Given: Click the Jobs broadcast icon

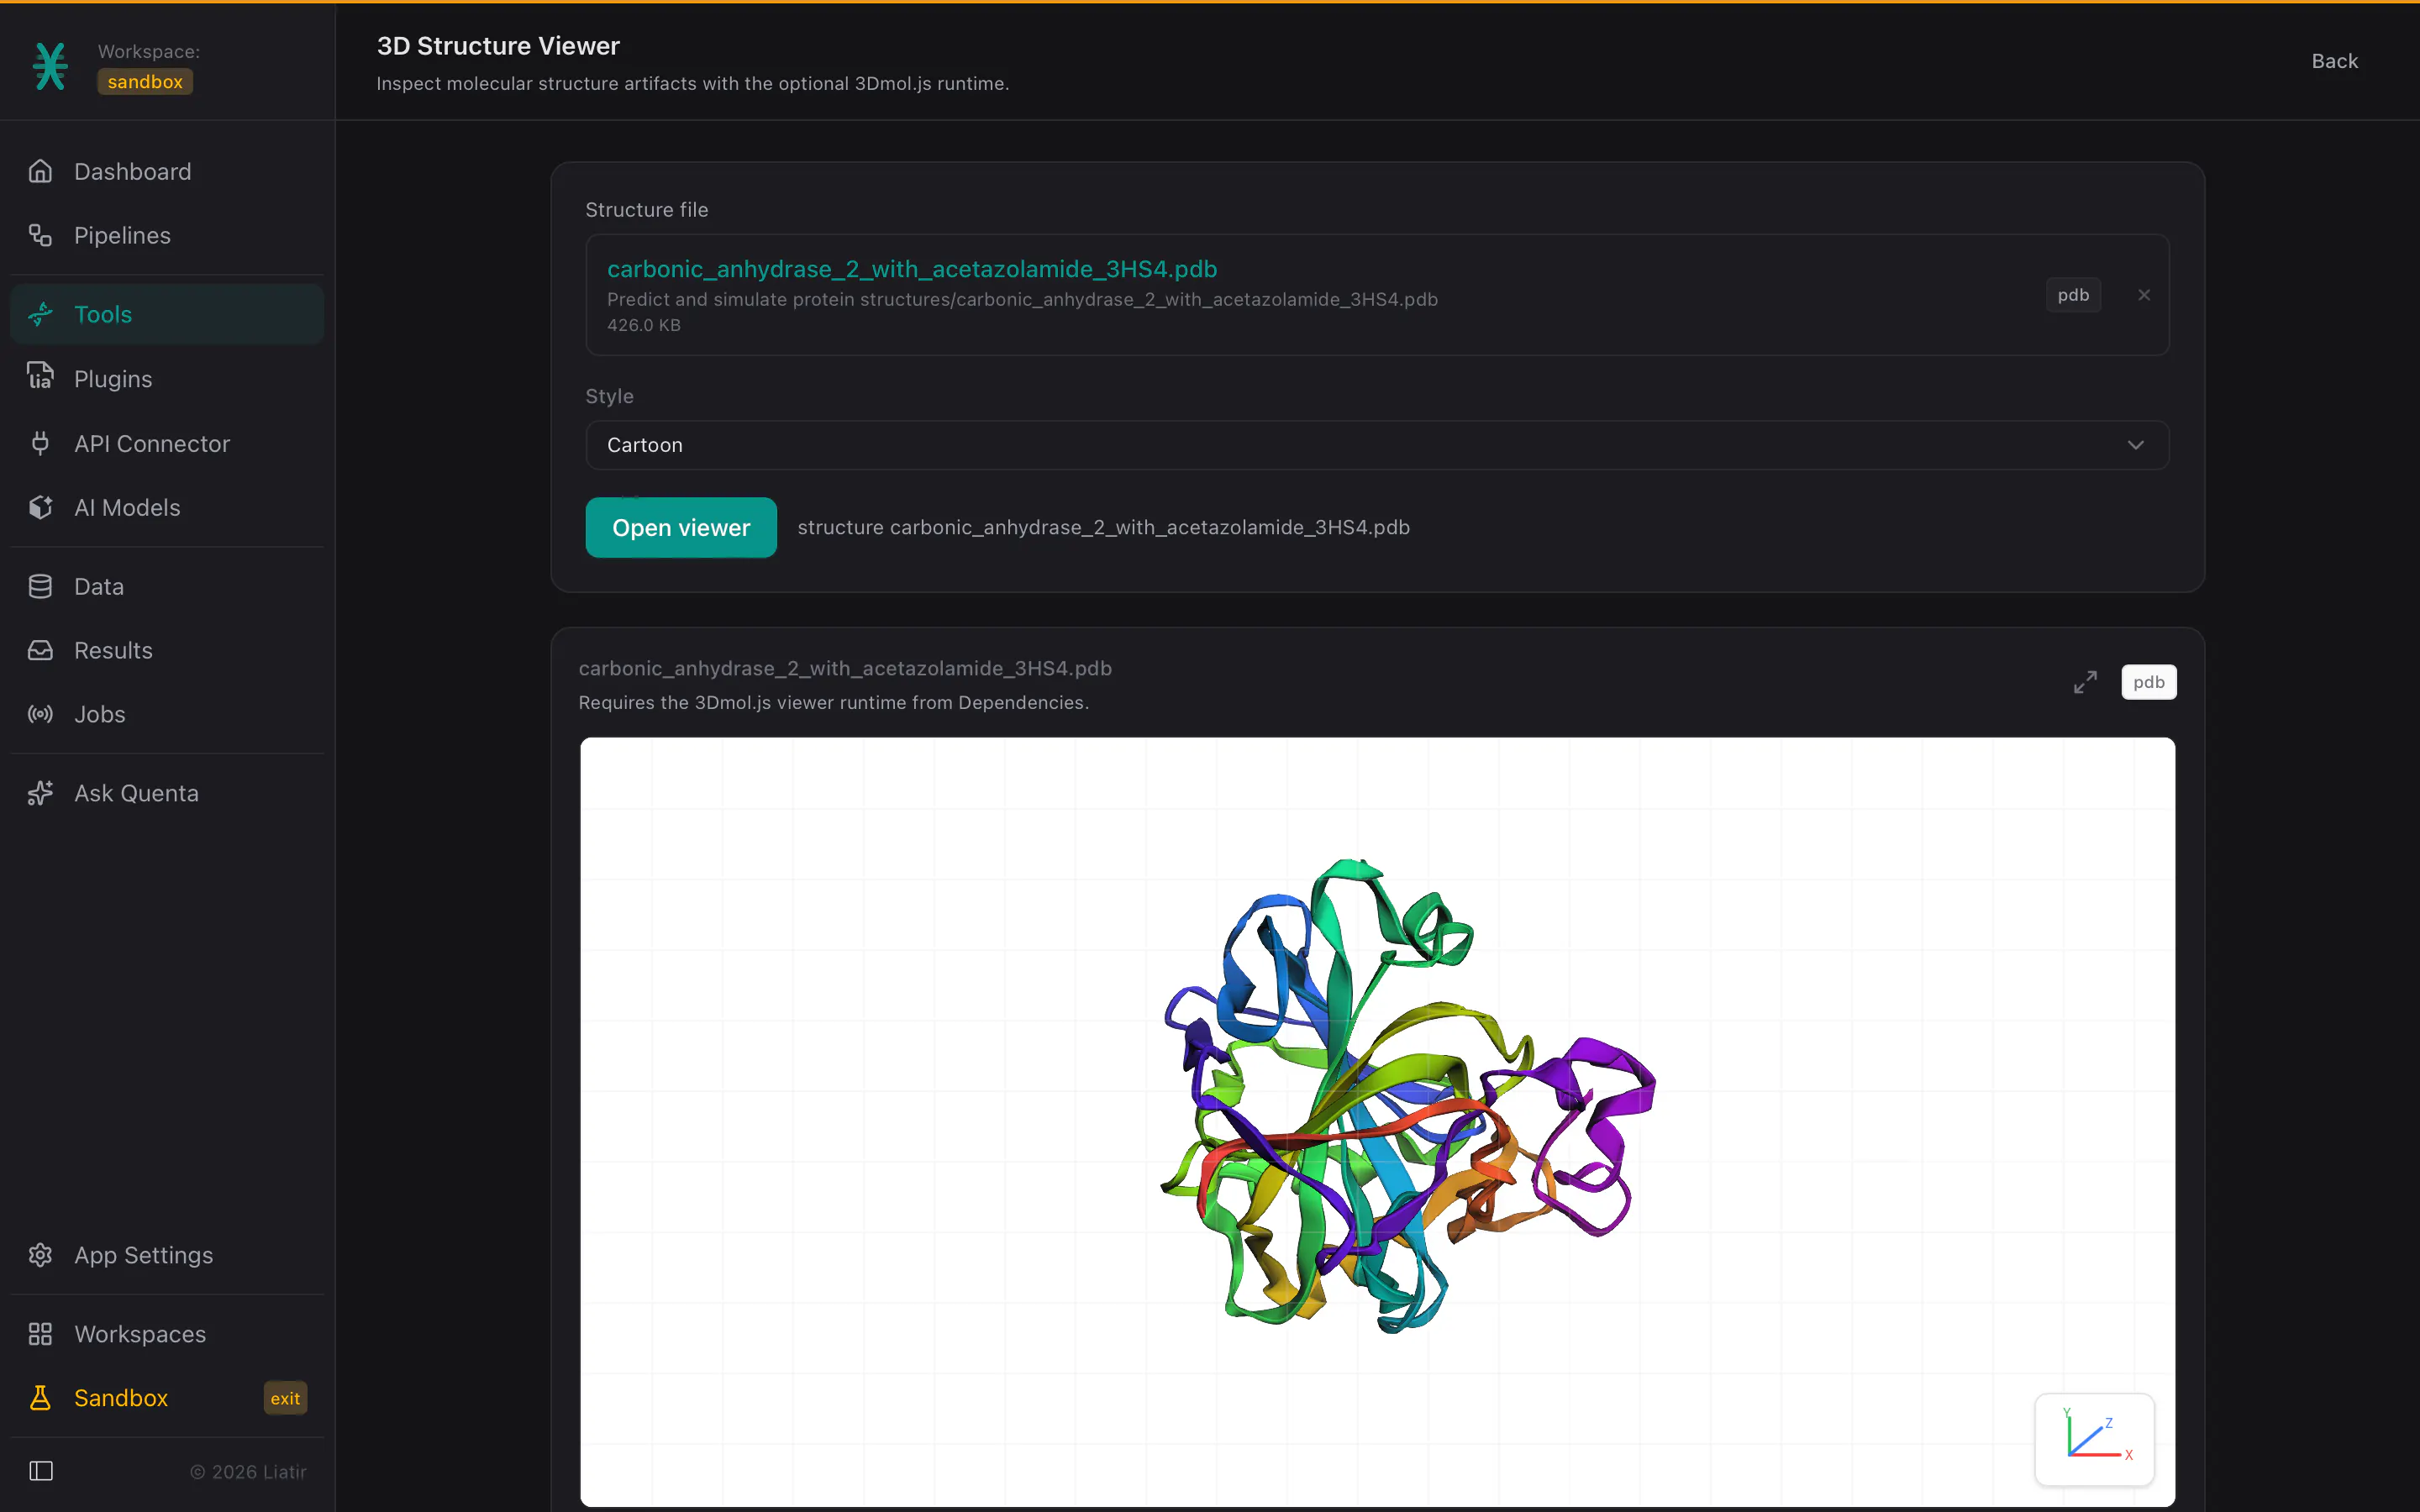Looking at the screenshot, I should 40,714.
